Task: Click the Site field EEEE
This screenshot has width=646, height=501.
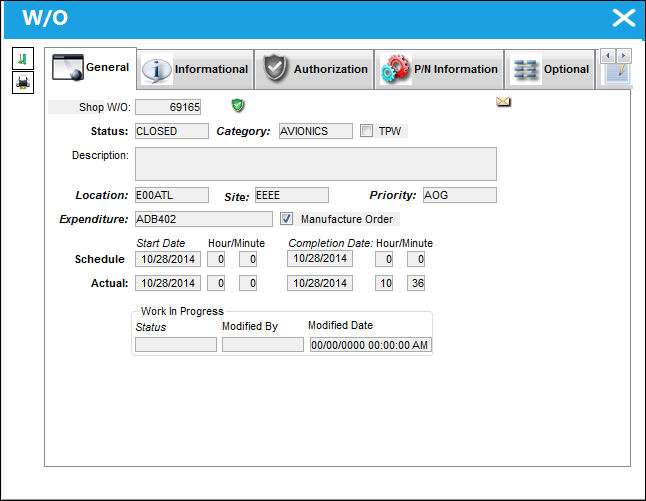Action: pos(292,195)
